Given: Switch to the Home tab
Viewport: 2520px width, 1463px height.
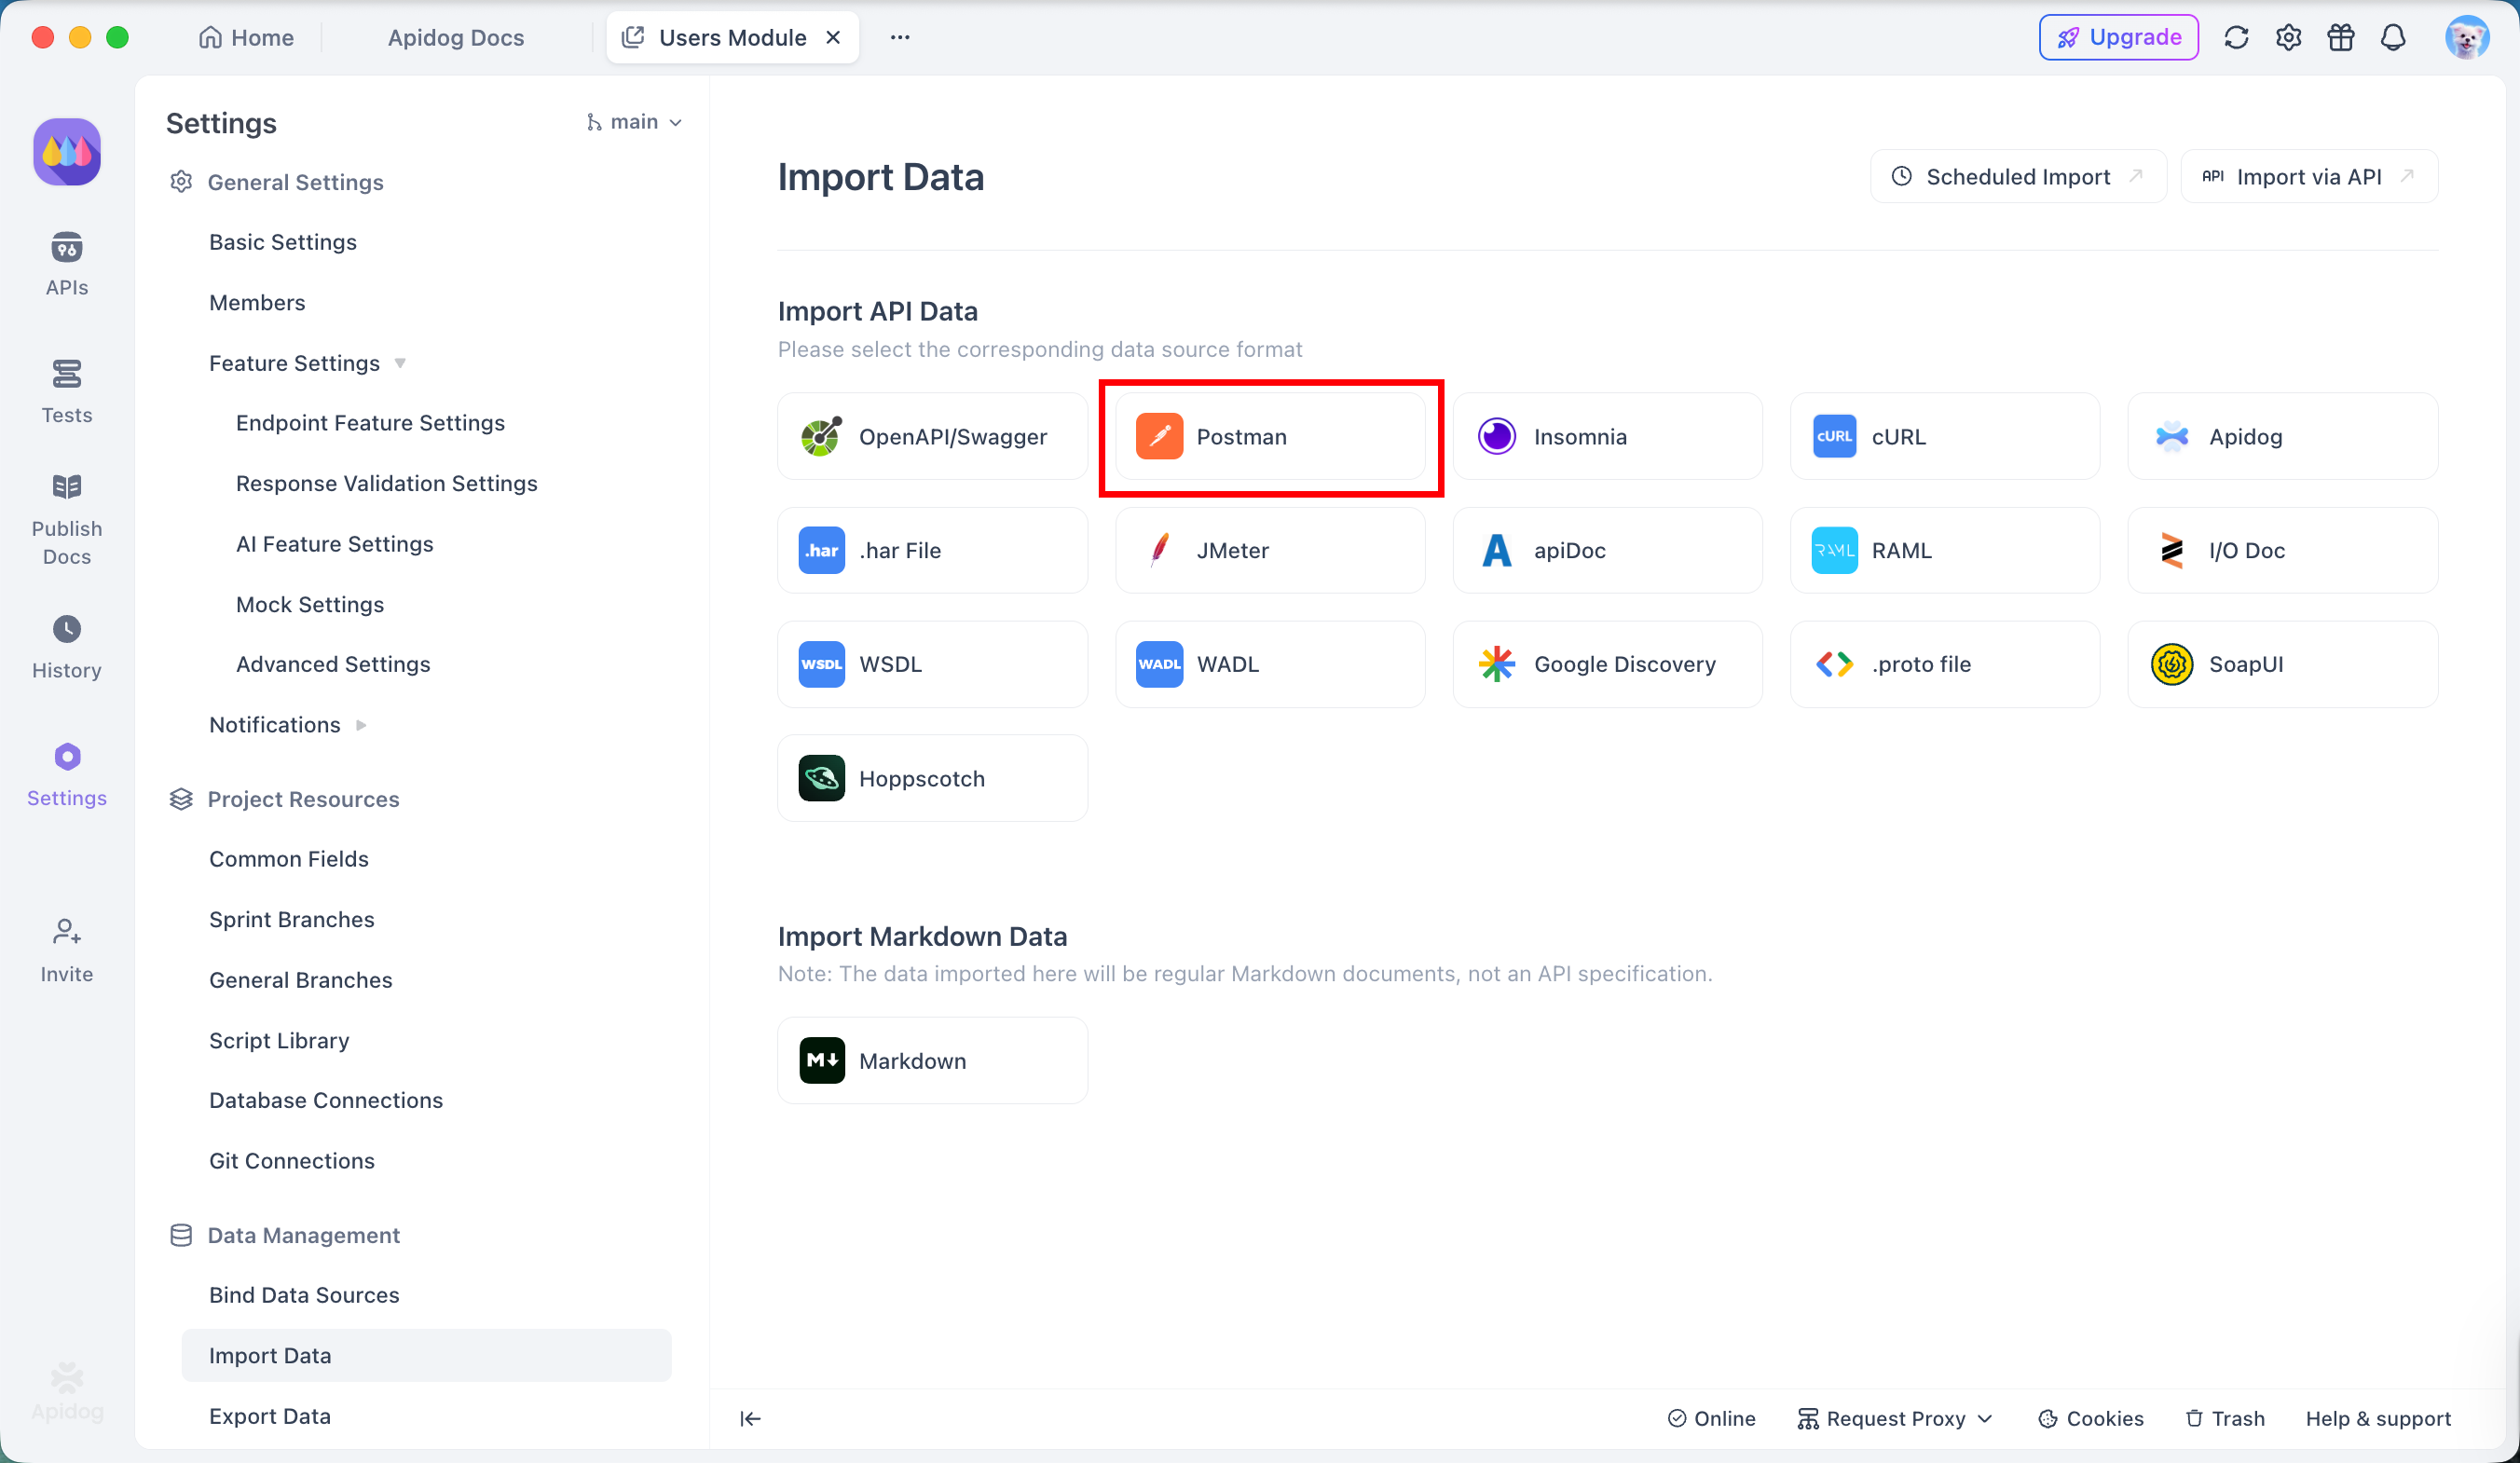Looking at the screenshot, I should tap(246, 37).
